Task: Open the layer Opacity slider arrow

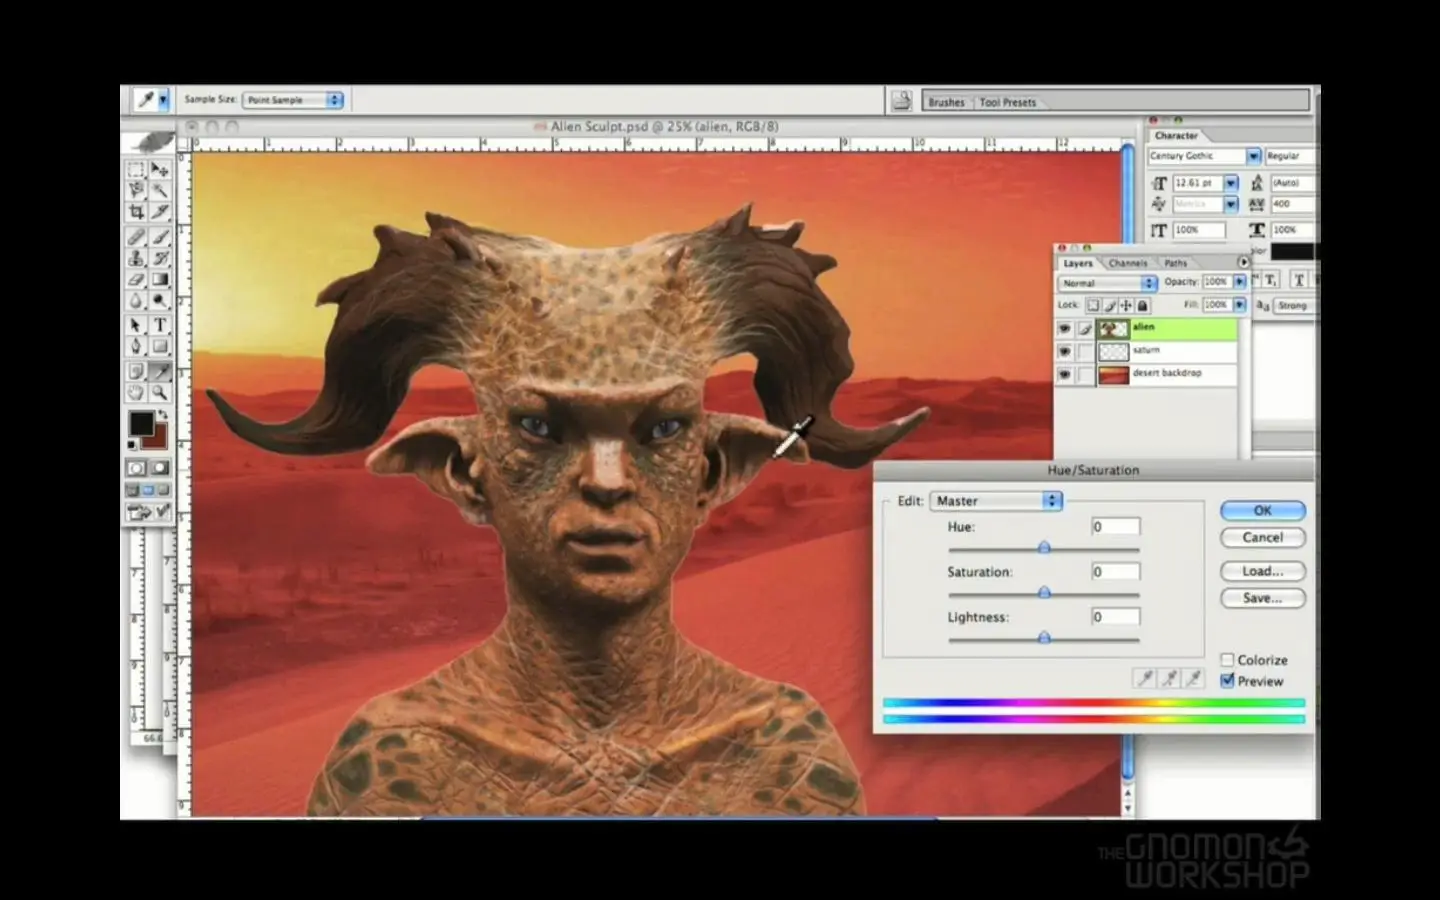Action: pyautogui.click(x=1240, y=282)
